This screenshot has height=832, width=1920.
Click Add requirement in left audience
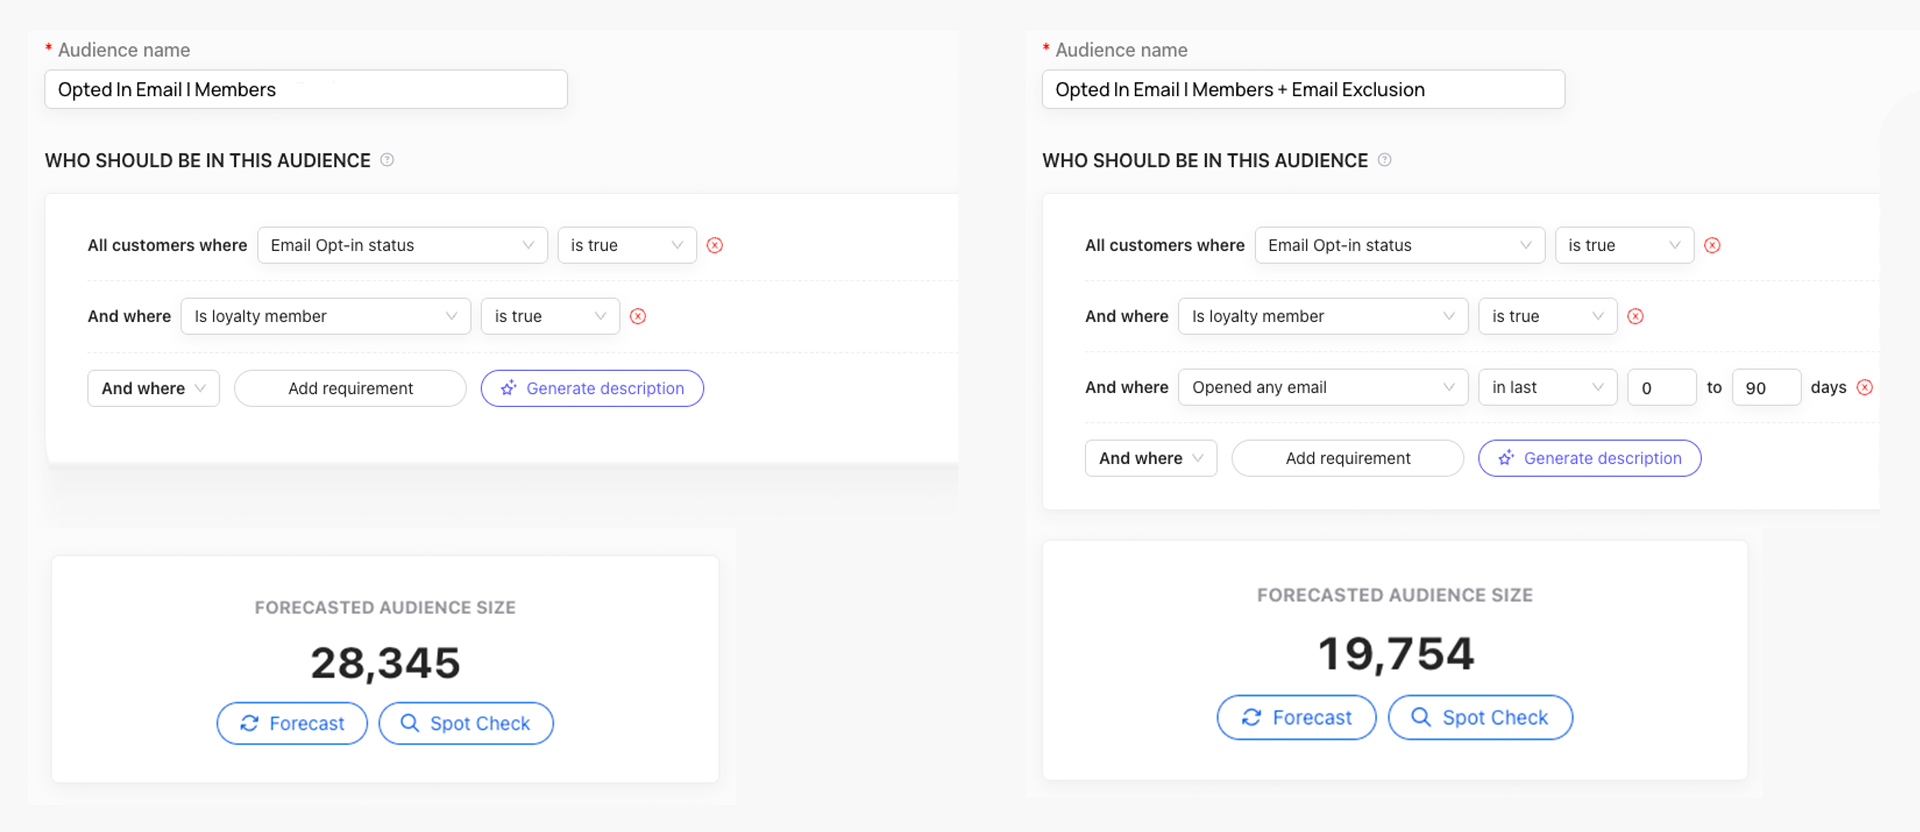coord(350,388)
